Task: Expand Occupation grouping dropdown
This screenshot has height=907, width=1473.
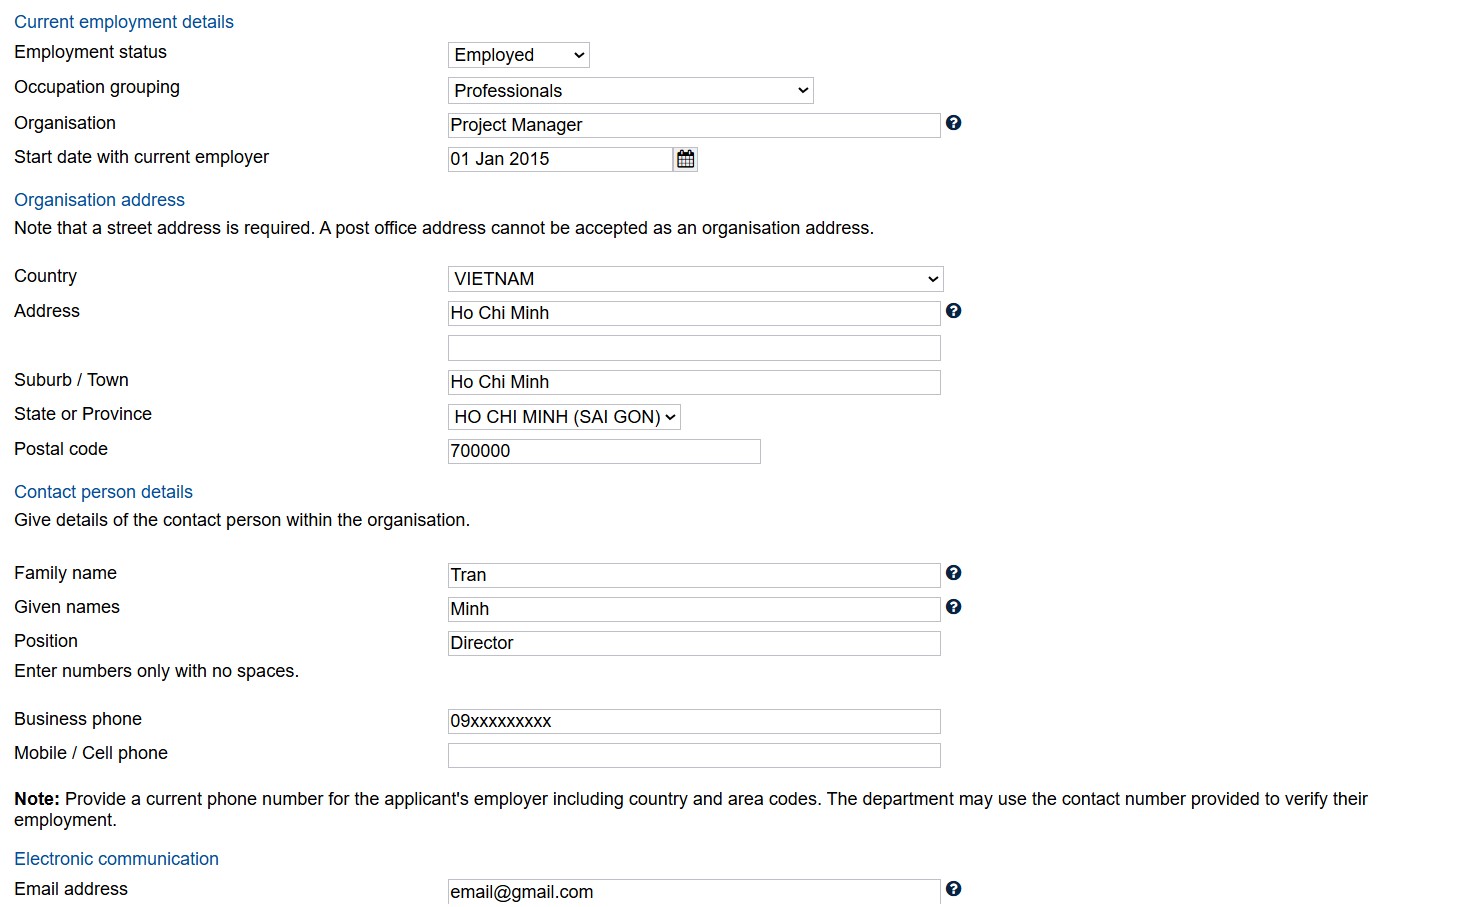Action: click(630, 91)
